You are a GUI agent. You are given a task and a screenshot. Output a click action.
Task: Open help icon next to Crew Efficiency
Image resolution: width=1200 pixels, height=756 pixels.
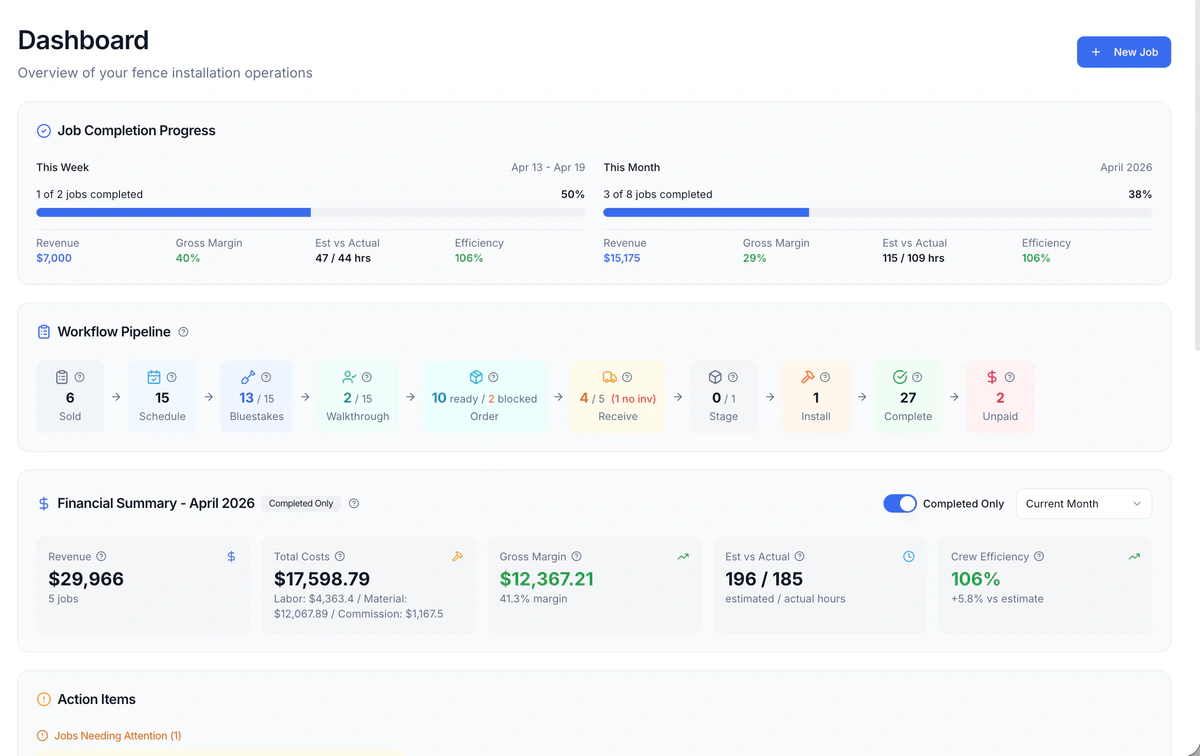point(1039,556)
